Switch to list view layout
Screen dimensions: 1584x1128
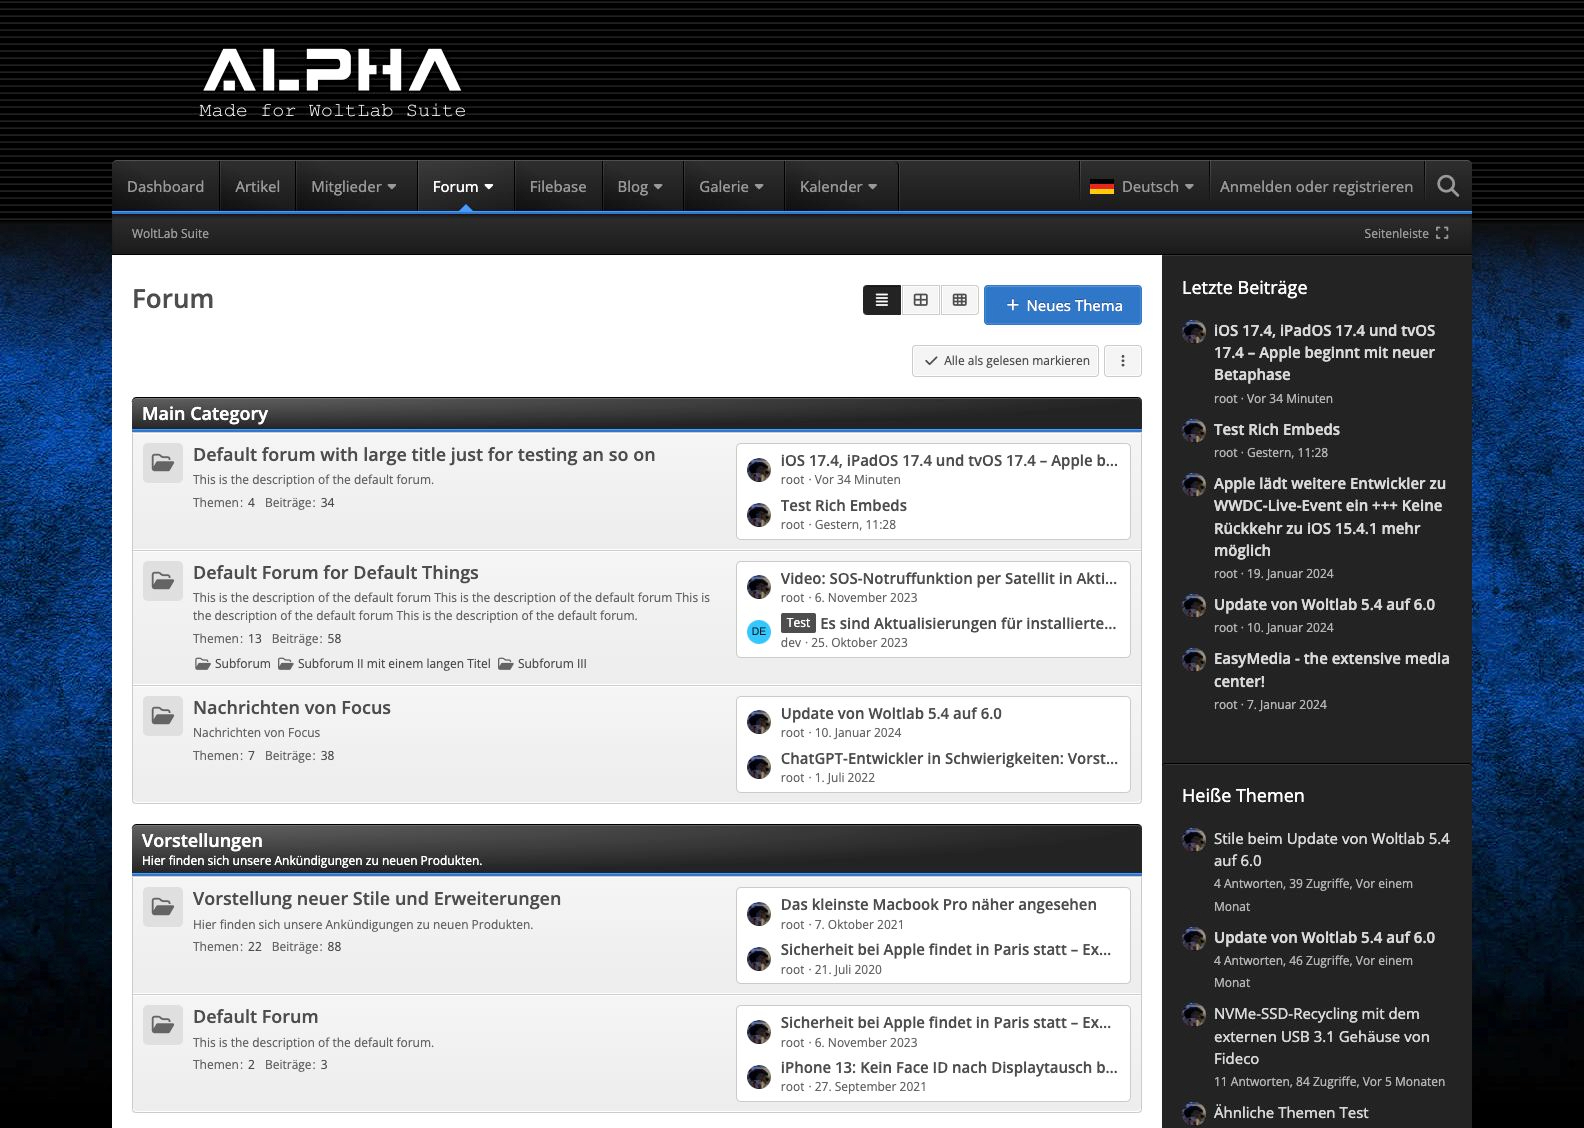click(x=881, y=300)
